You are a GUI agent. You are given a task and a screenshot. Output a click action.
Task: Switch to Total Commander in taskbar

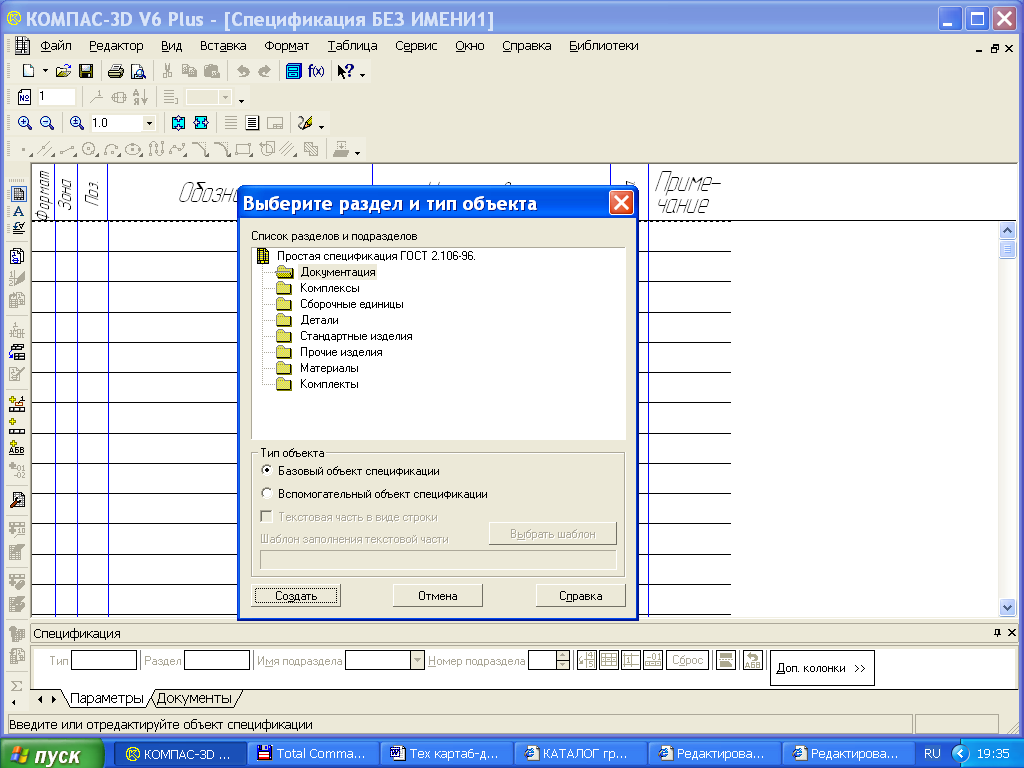click(312, 754)
